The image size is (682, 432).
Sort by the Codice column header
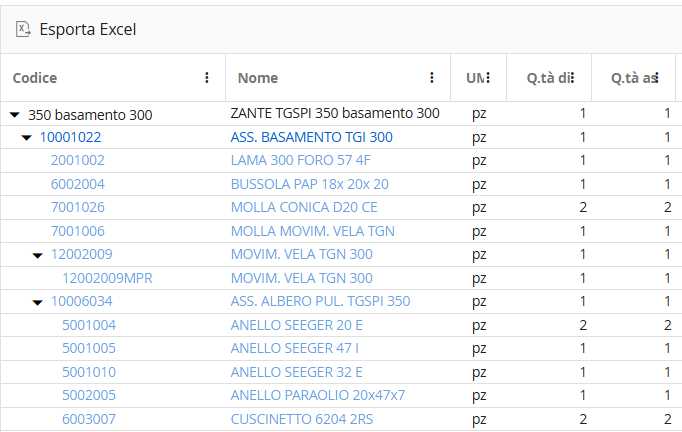[35, 78]
